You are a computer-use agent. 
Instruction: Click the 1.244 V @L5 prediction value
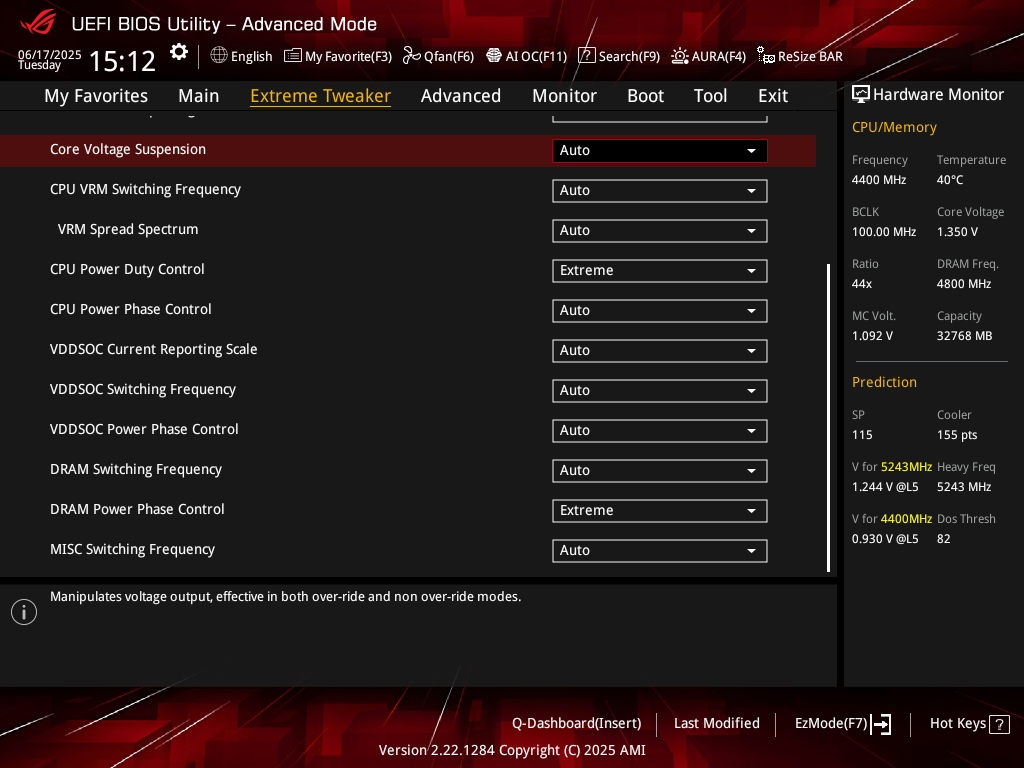[x=885, y=487]
